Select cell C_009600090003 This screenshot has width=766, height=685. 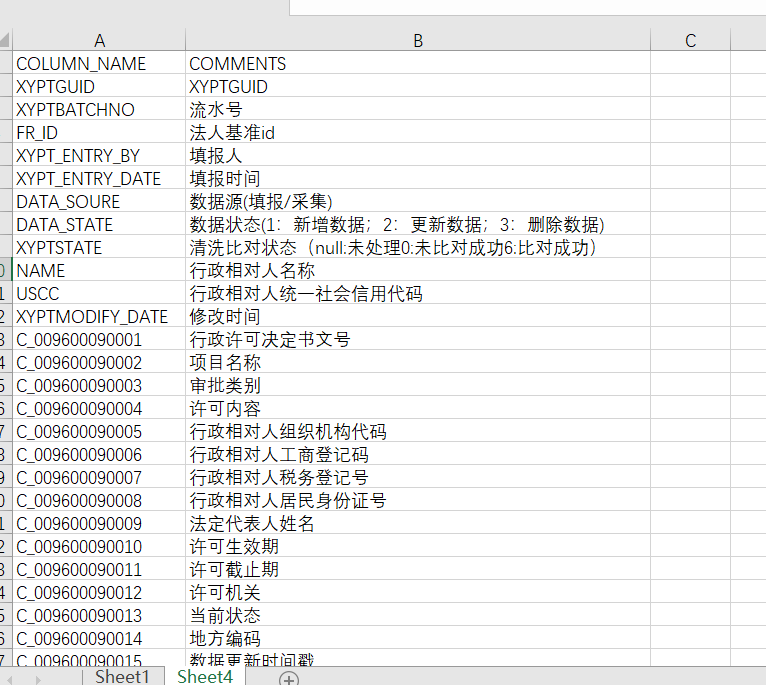click(x=99, y=385)
